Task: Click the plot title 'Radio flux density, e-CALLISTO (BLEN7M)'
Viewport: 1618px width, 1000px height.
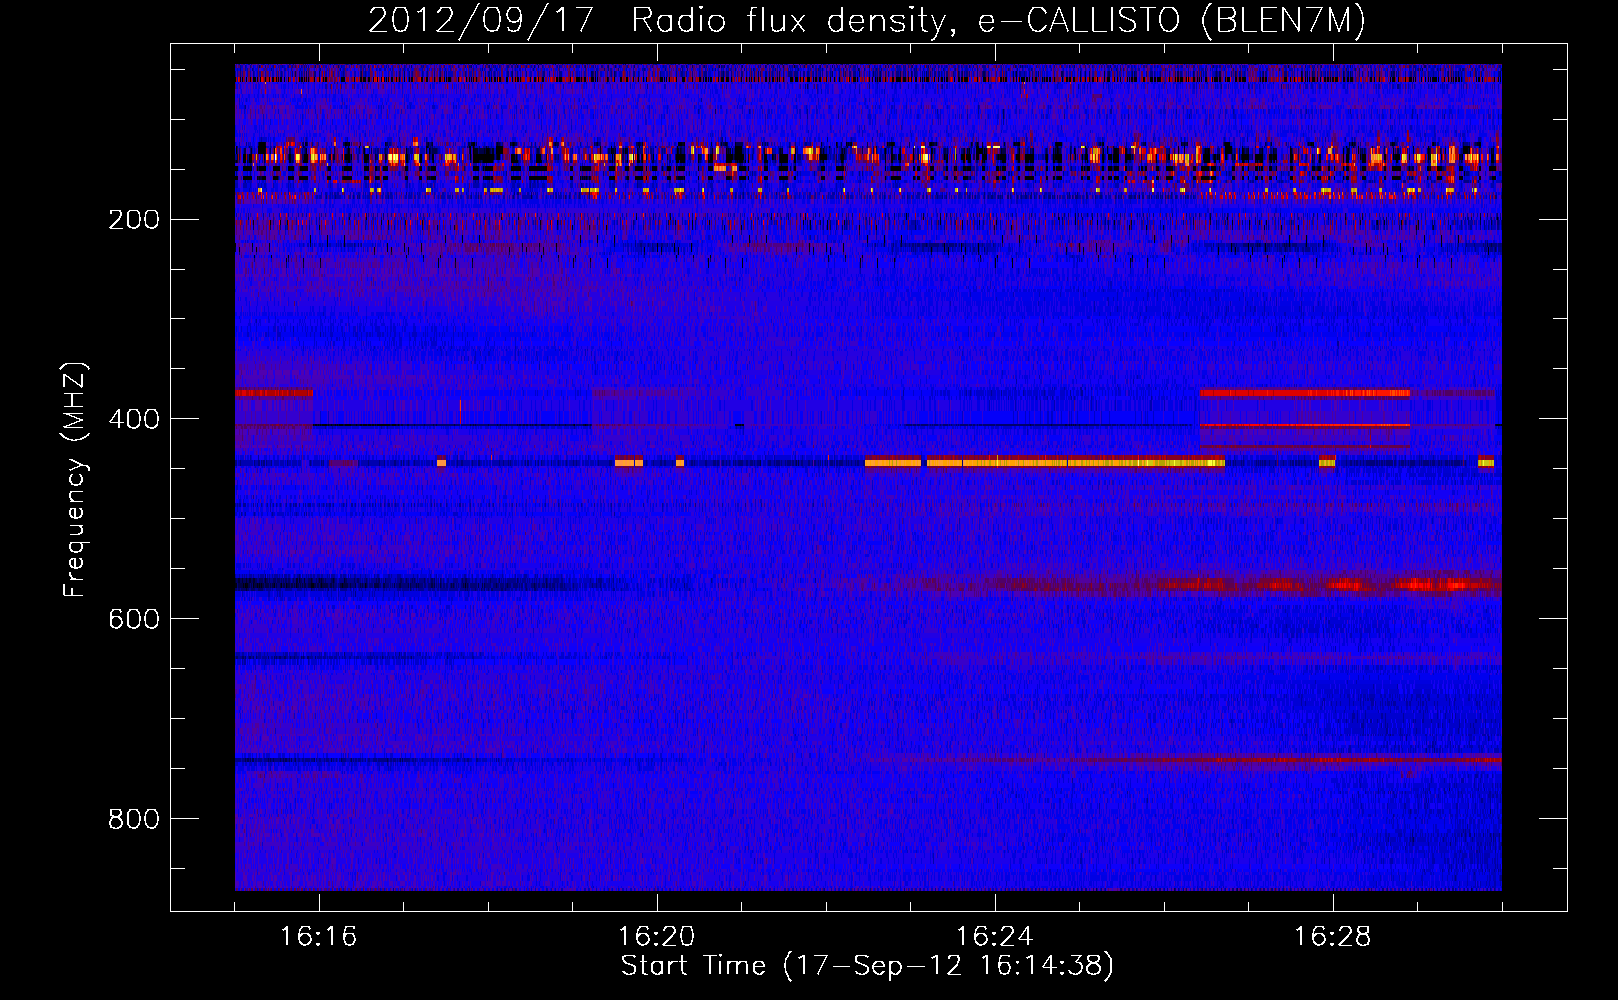Action: pos(998,21)
